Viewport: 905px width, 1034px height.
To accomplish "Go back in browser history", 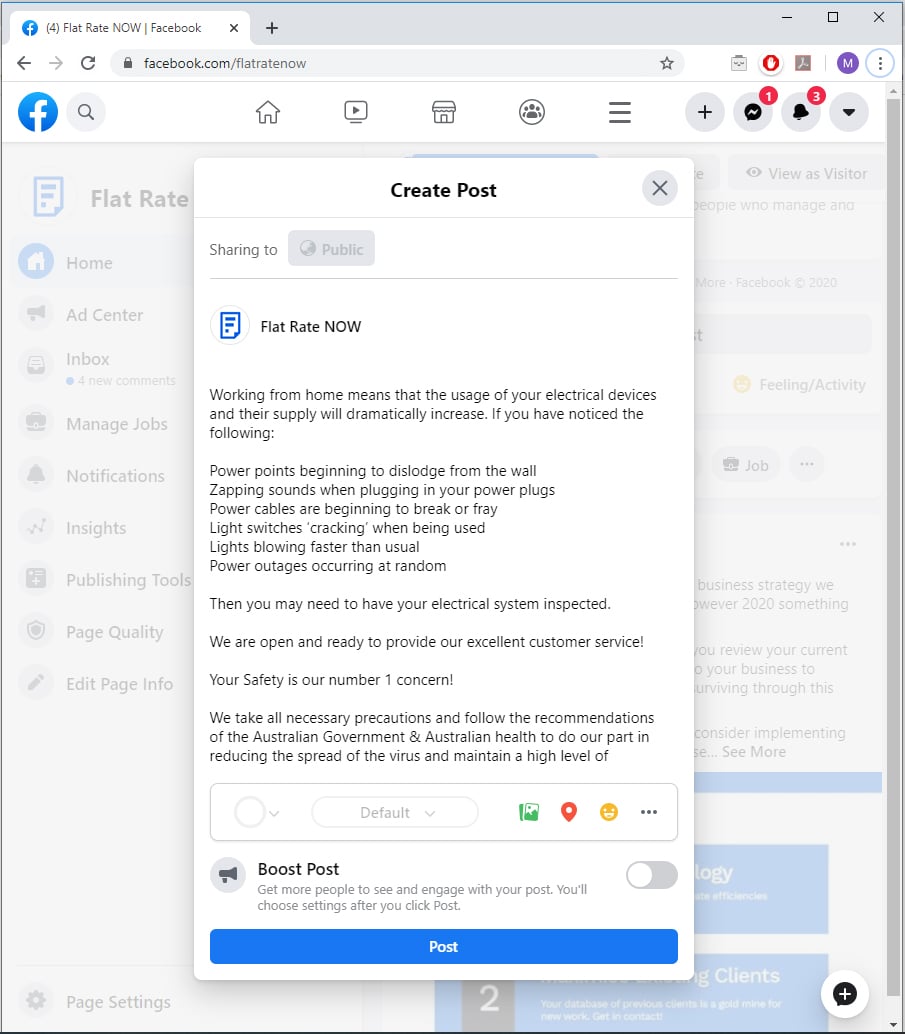I will (24, 63).
